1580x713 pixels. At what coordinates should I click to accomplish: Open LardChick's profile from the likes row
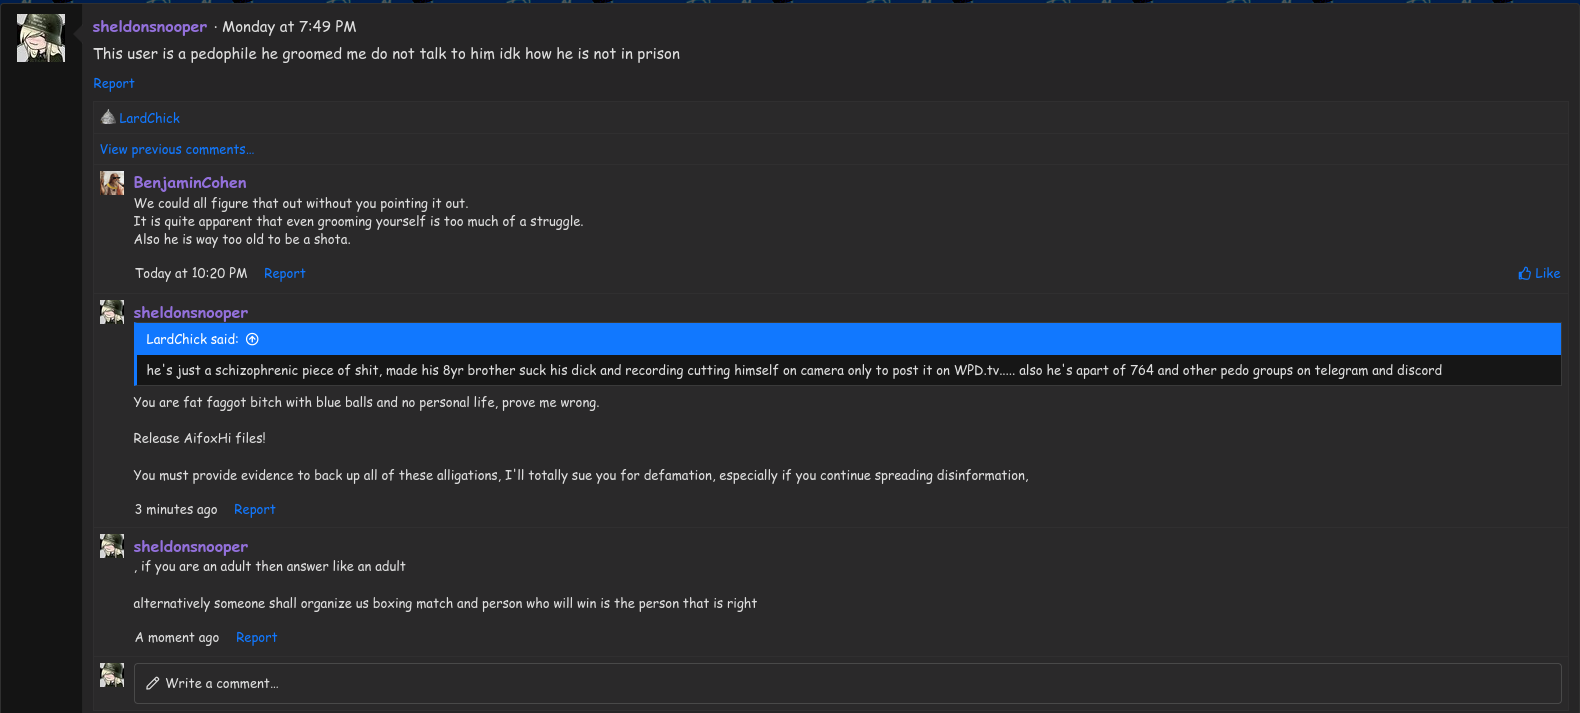point(150,118)
